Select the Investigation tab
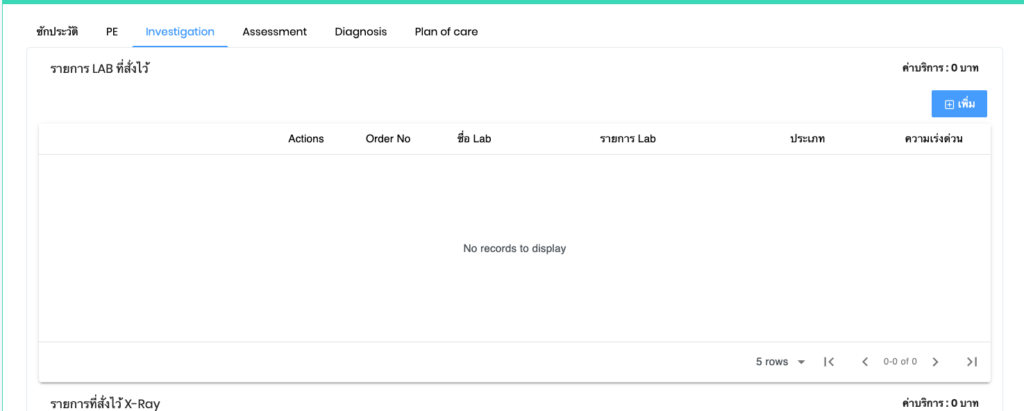The image size is (1024, 411). (180, 32)
